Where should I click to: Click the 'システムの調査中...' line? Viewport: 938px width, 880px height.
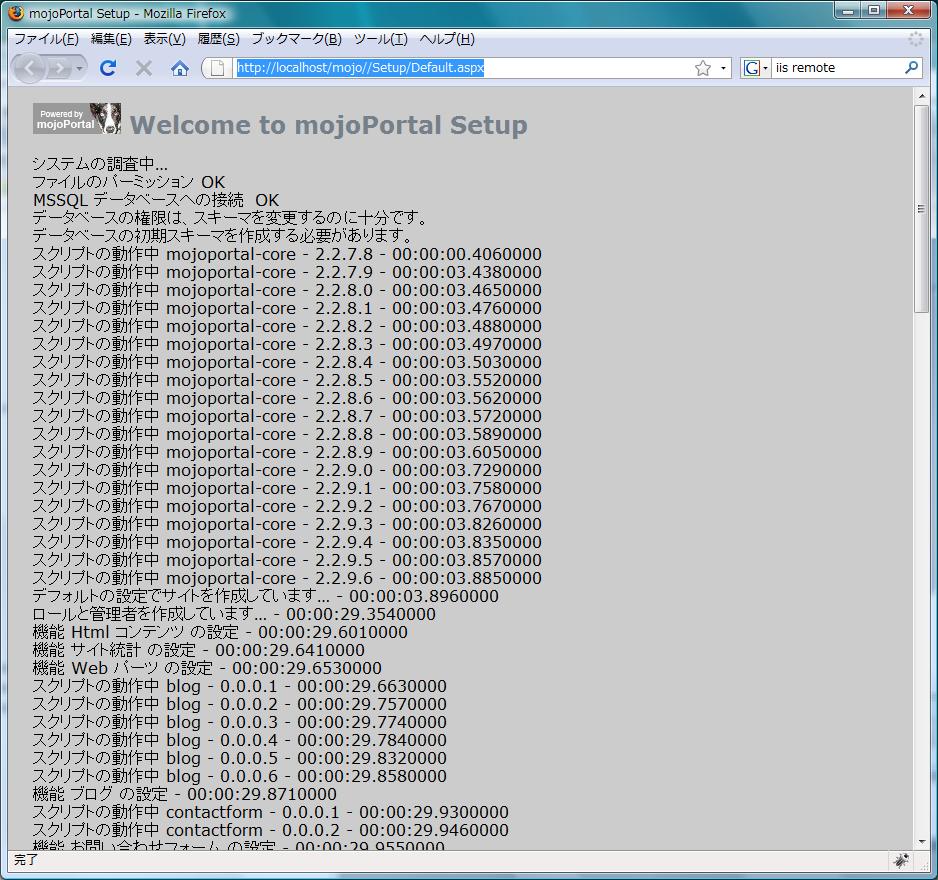pyautogui.click(x=100, y=164)
